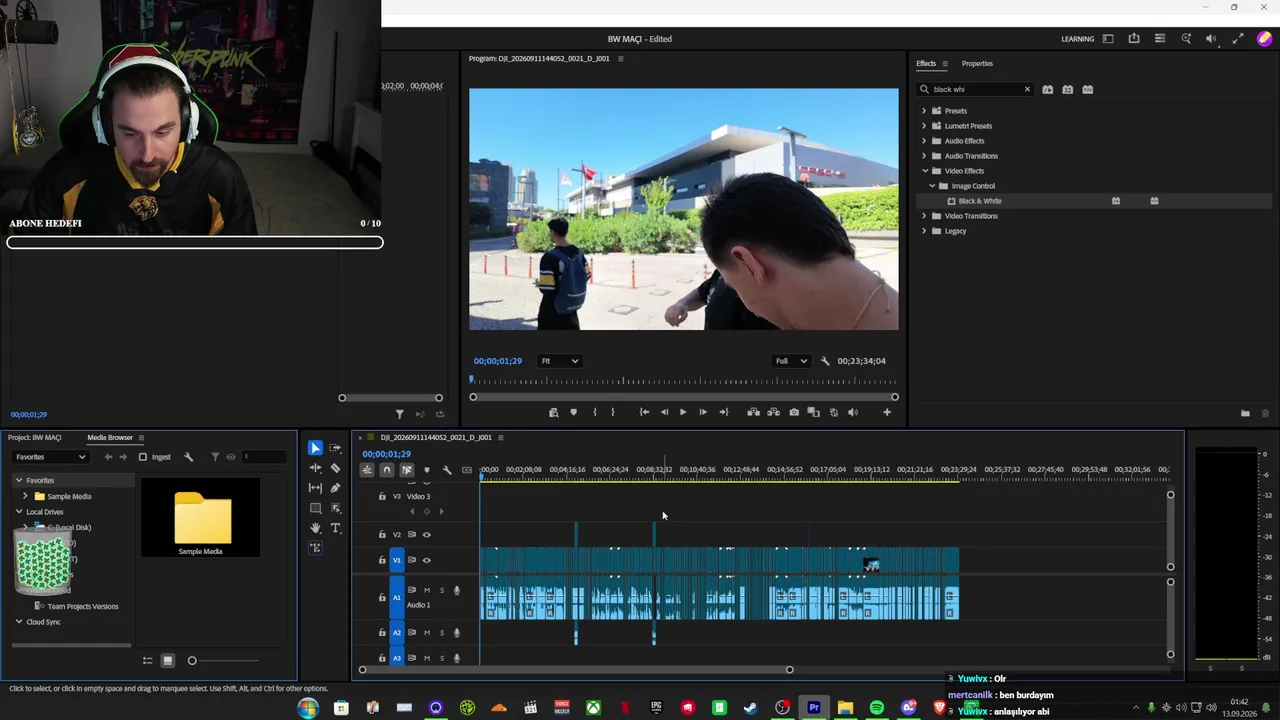1280x720 pixels.
Task: Lock the V2 track
Action: [382, 534]
